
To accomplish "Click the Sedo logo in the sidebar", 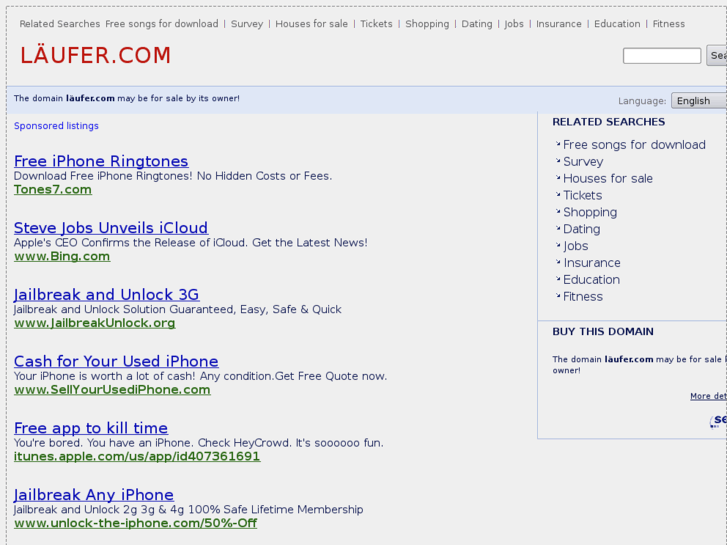I will (718, 421).
